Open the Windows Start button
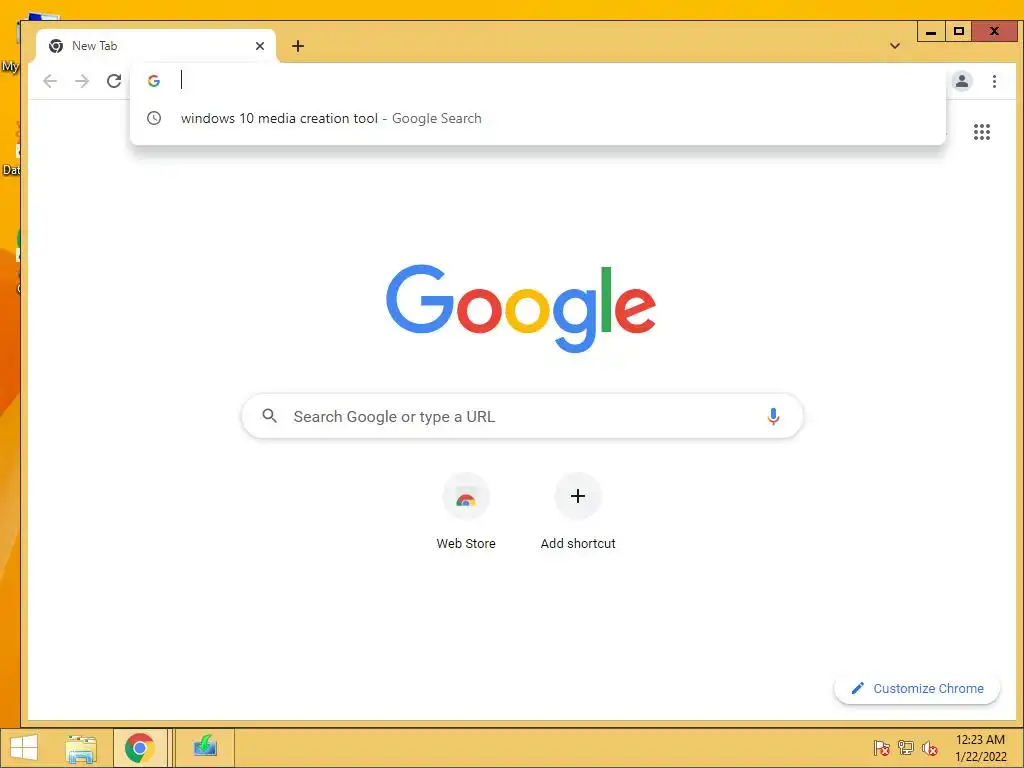1024x768 pixels. [x=24, y=748]
